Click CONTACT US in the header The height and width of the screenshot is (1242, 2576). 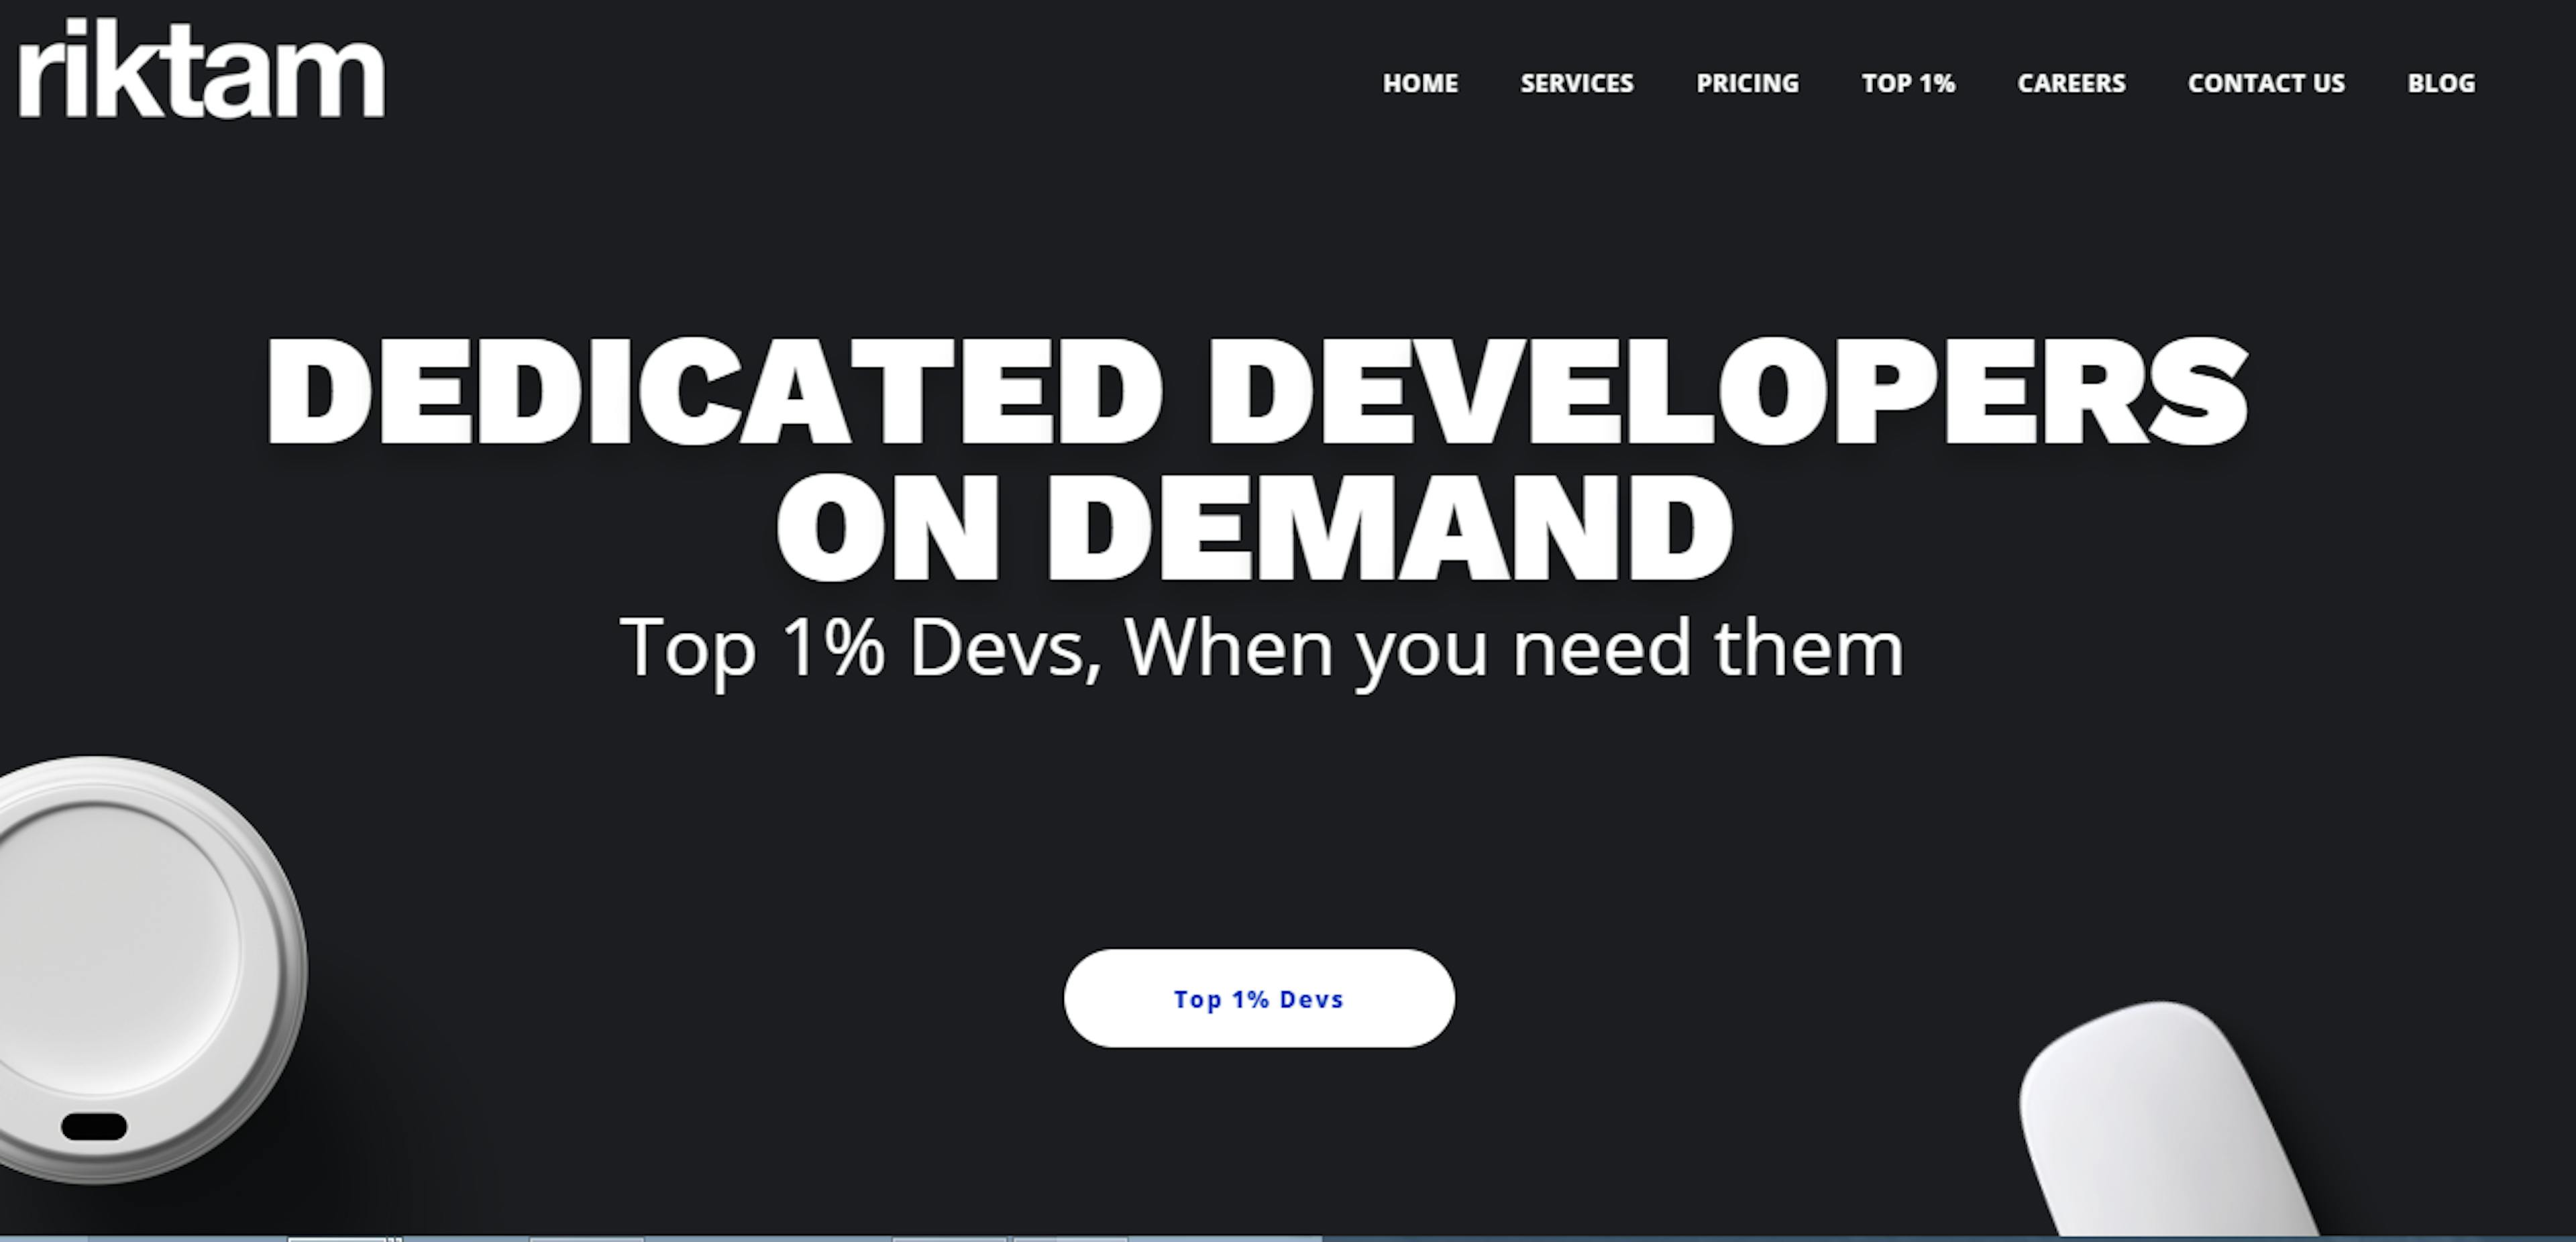coord(2266,83)
